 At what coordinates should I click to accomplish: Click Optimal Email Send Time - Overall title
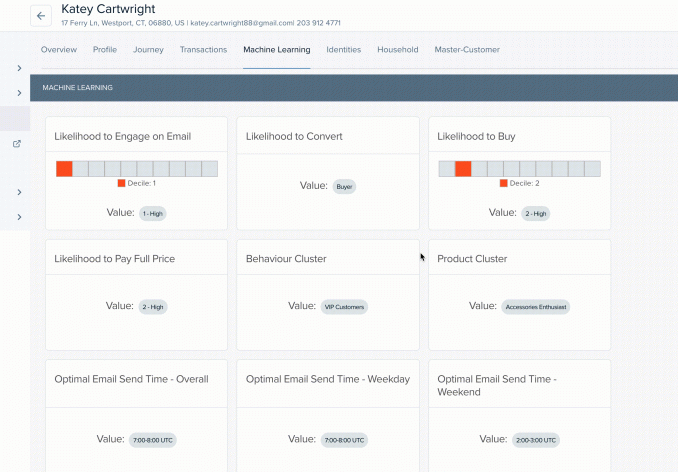[x=131, y=379]
